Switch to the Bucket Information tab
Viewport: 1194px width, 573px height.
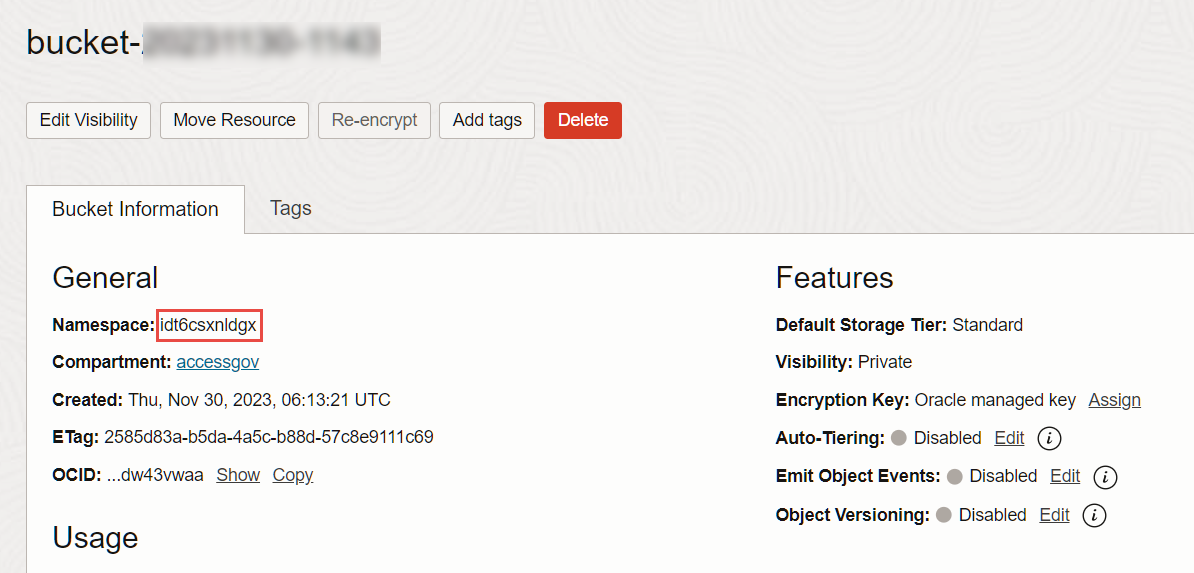pos(136,210)
